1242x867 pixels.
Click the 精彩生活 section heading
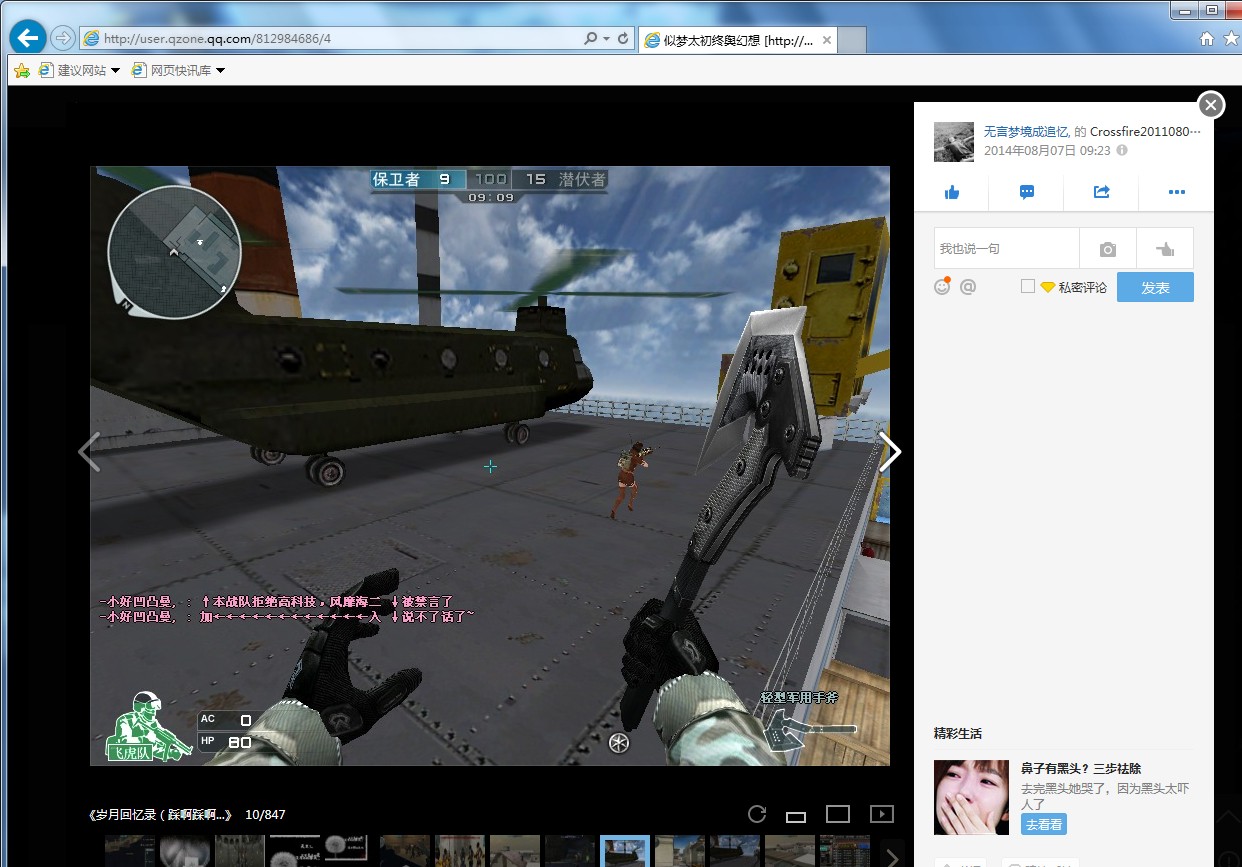point(958,733)
